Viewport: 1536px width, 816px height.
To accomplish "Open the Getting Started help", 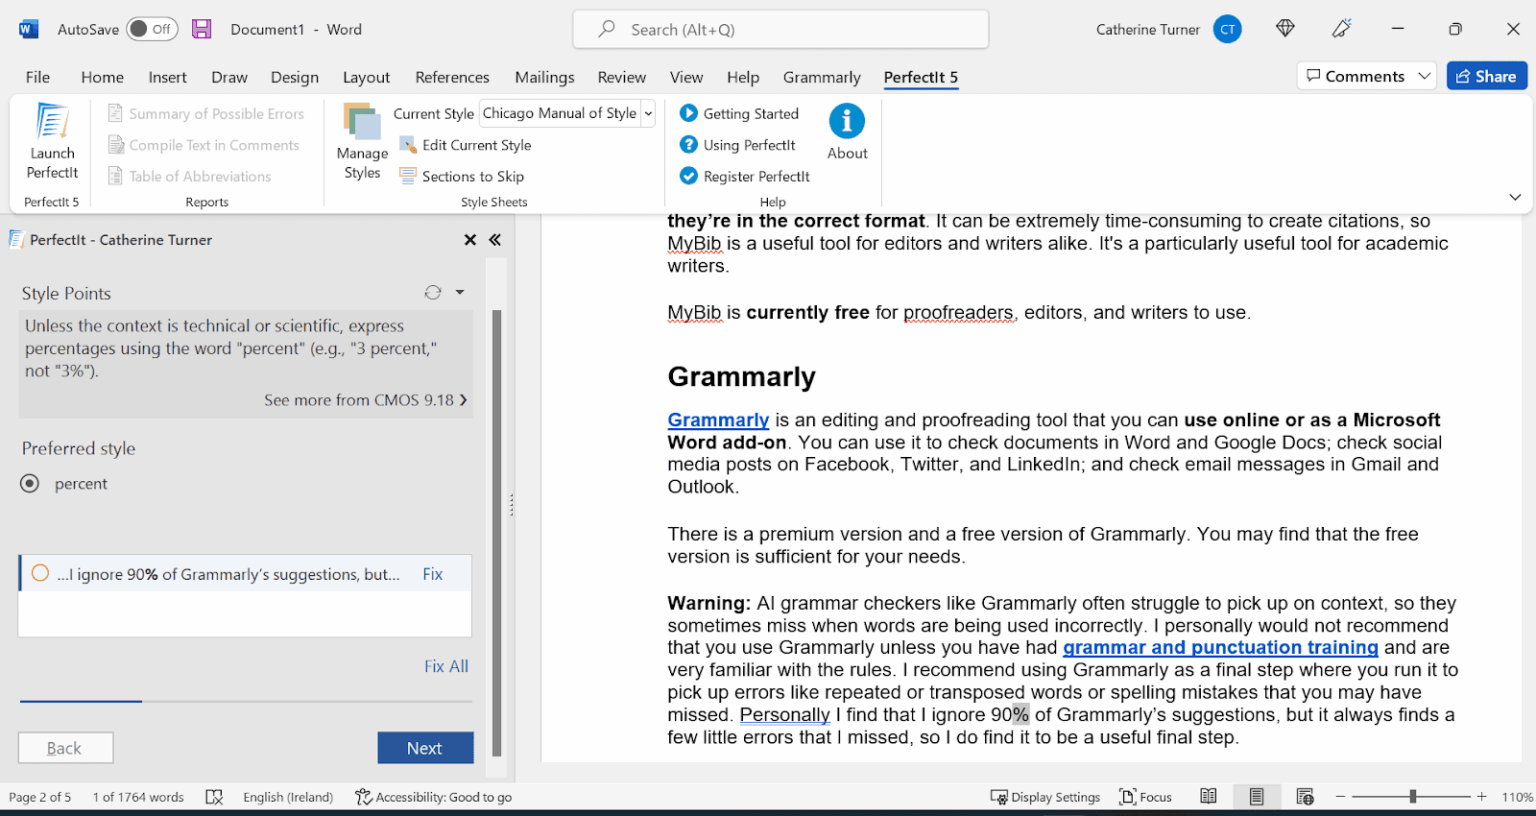I will [x=738, y=113].
